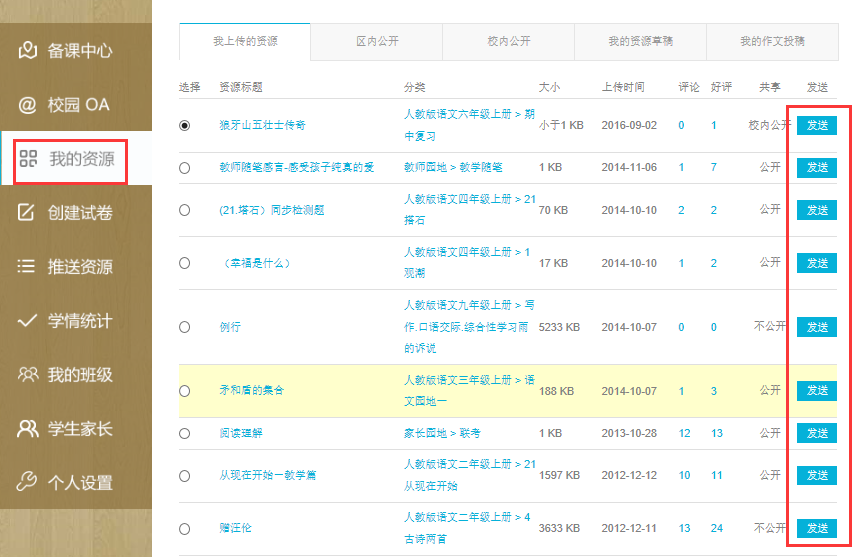Choose the 阅读理解 row radio button
860x557 pixels.
coord(184,433)
